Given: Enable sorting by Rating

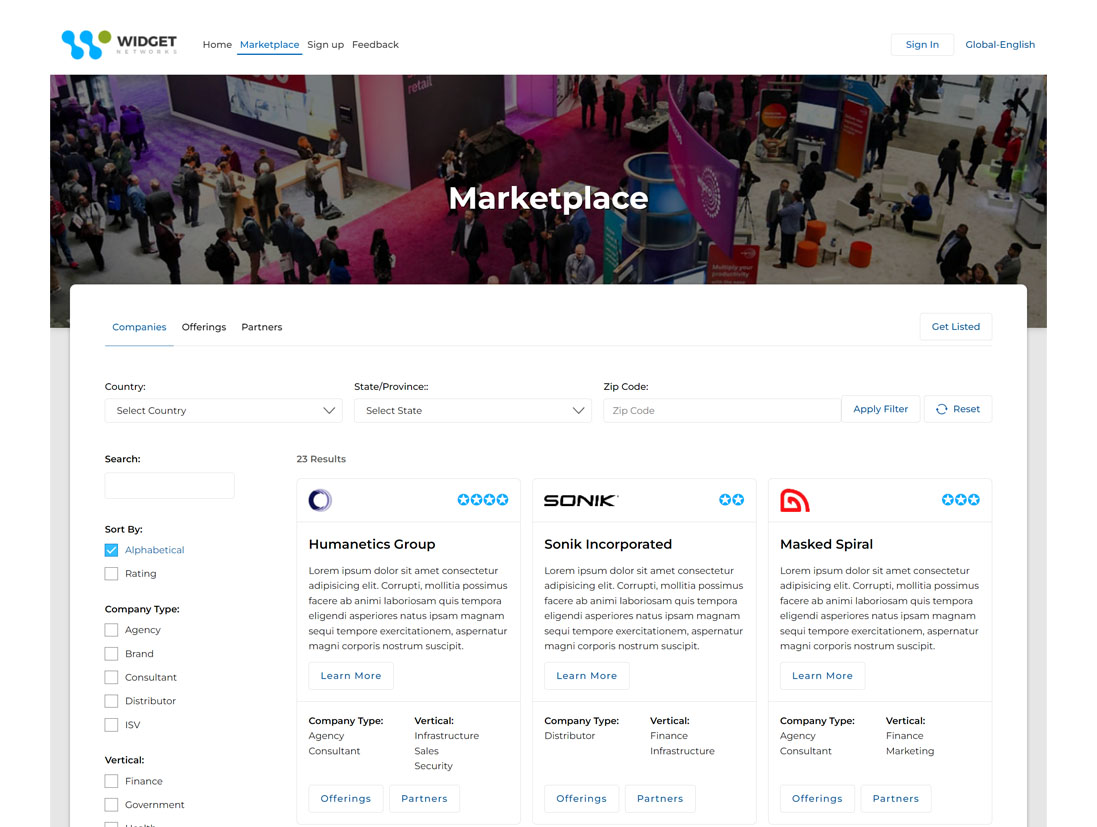Looking at the screenshot, I should pos(111,573).
